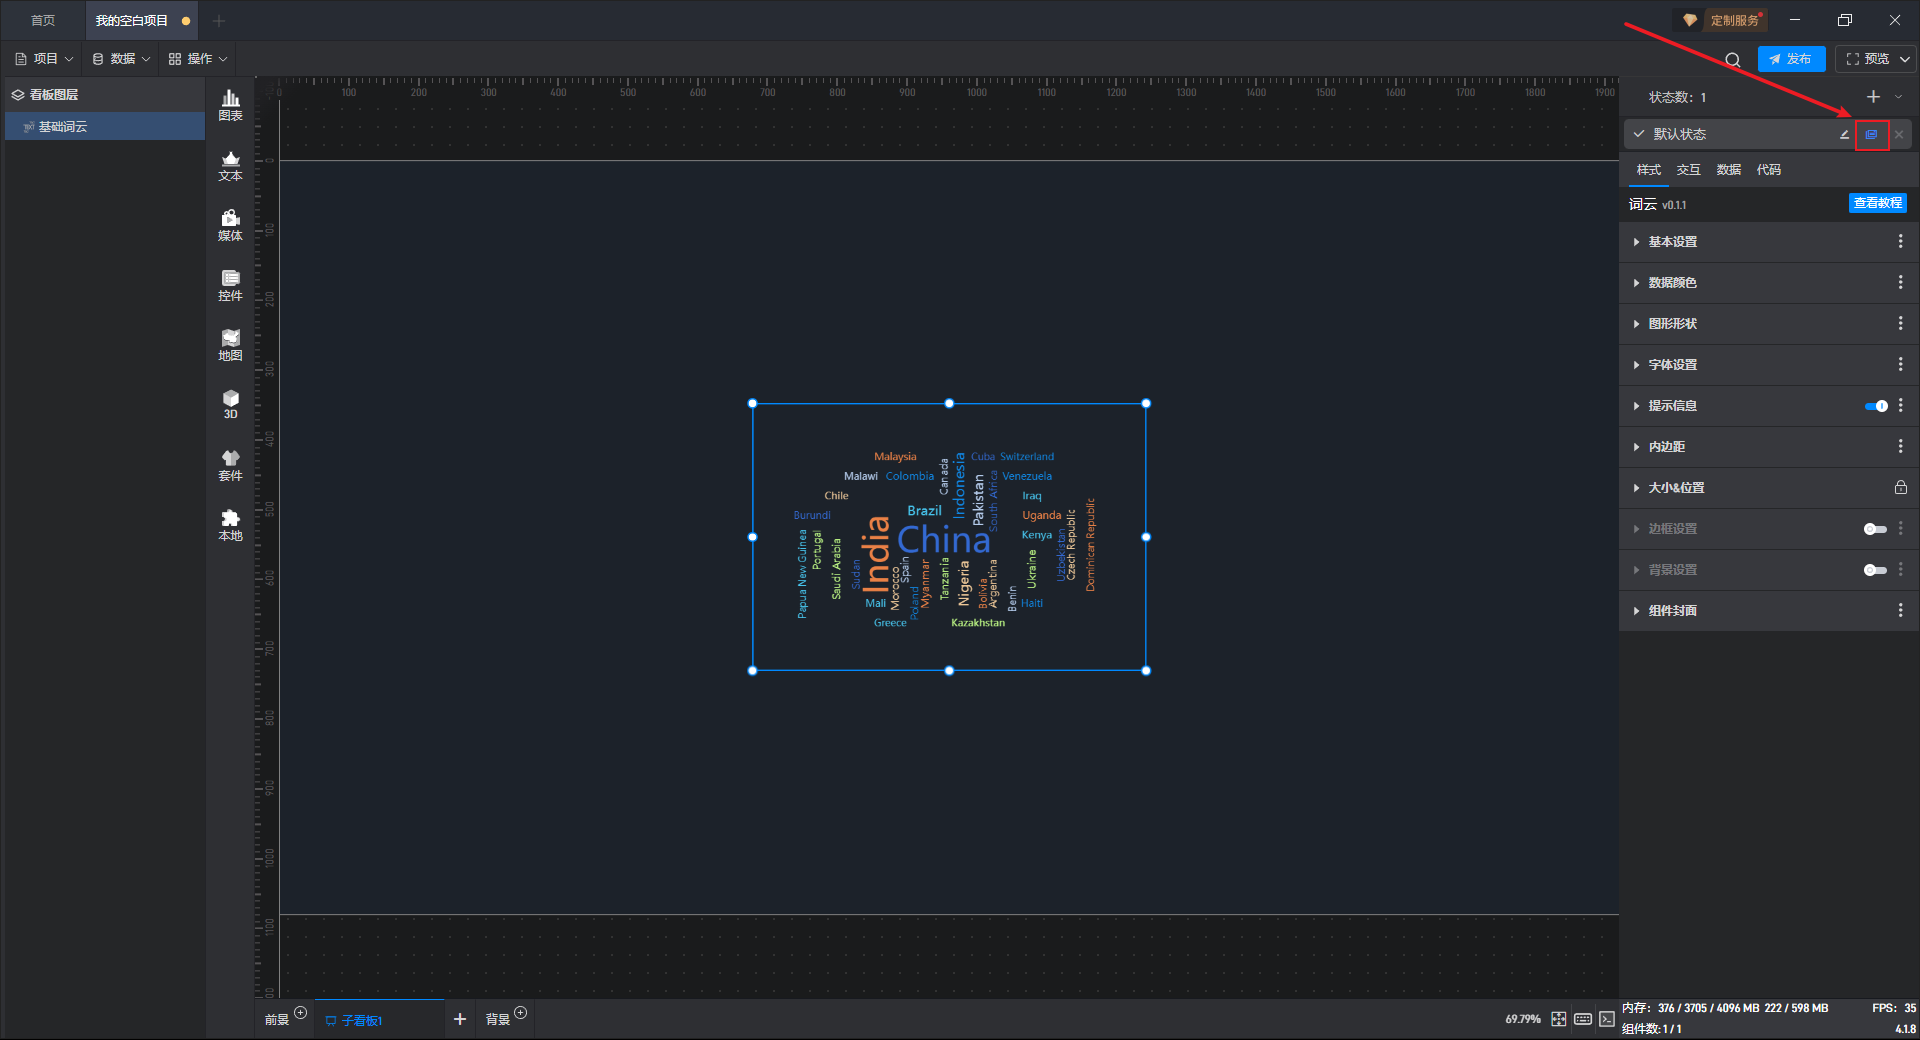Switch to the 交互 tab

tap(1688, 170)
